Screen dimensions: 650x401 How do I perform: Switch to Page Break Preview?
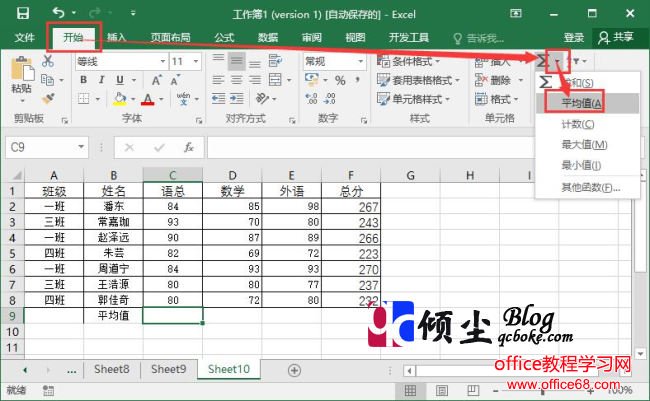[x=473, y=390]
